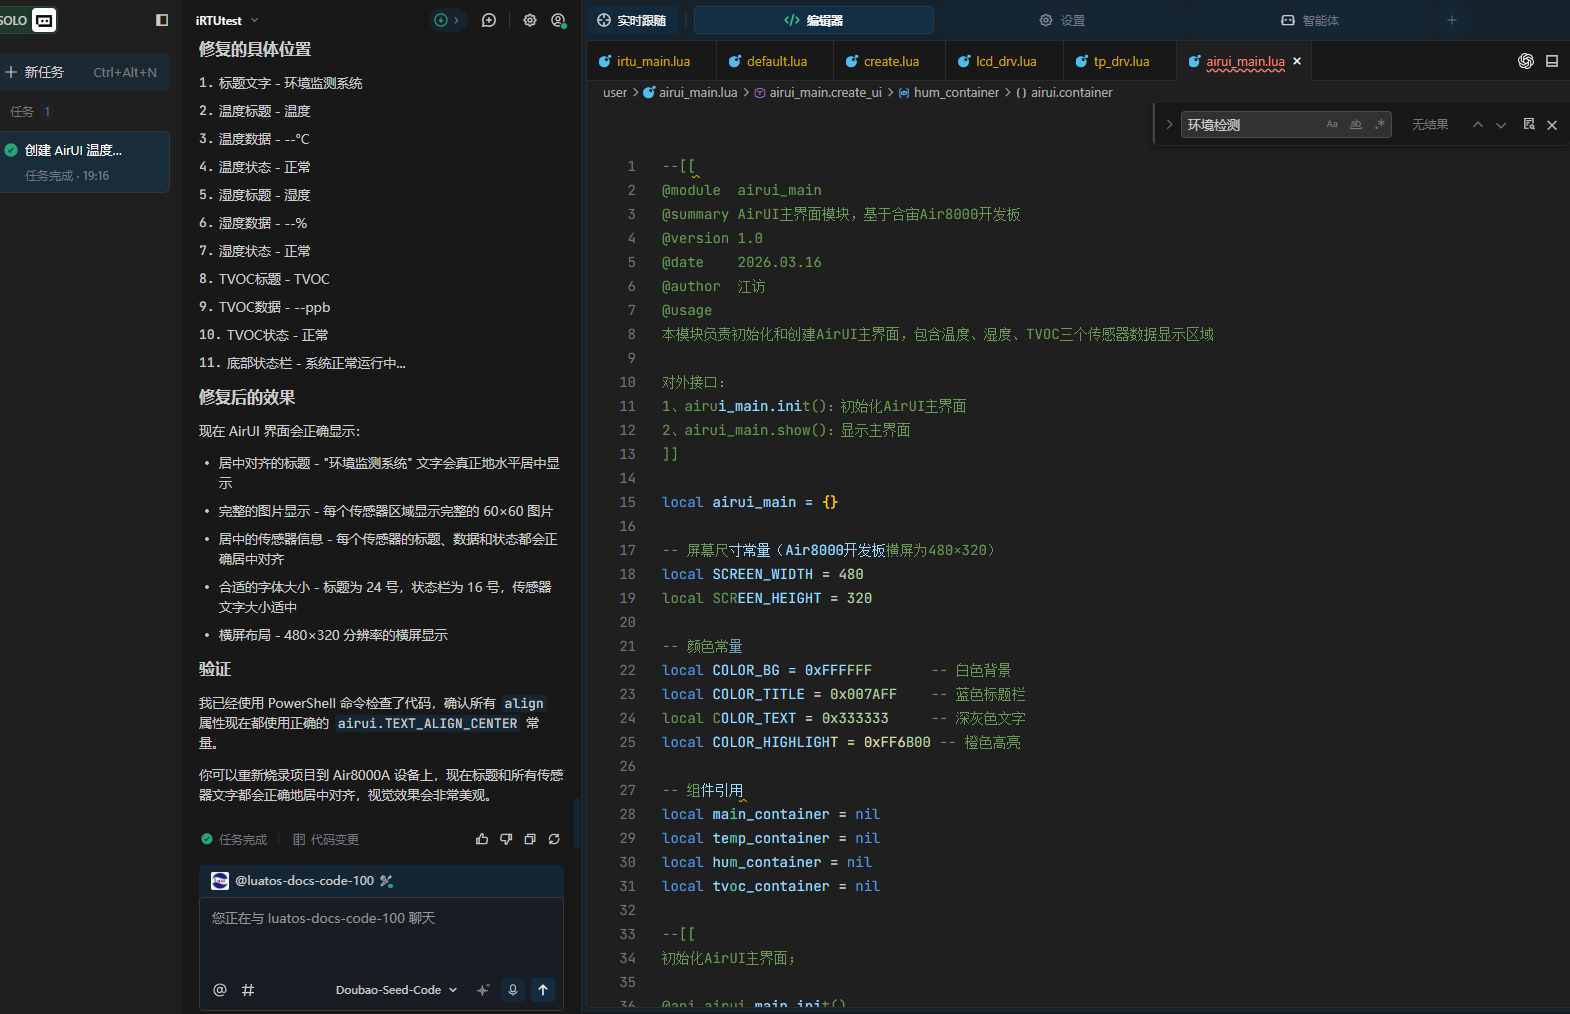The width and height of the screenshot is (1570, 1014).
Task: Expand the replace field in find widget
Action: point(1168,125)
